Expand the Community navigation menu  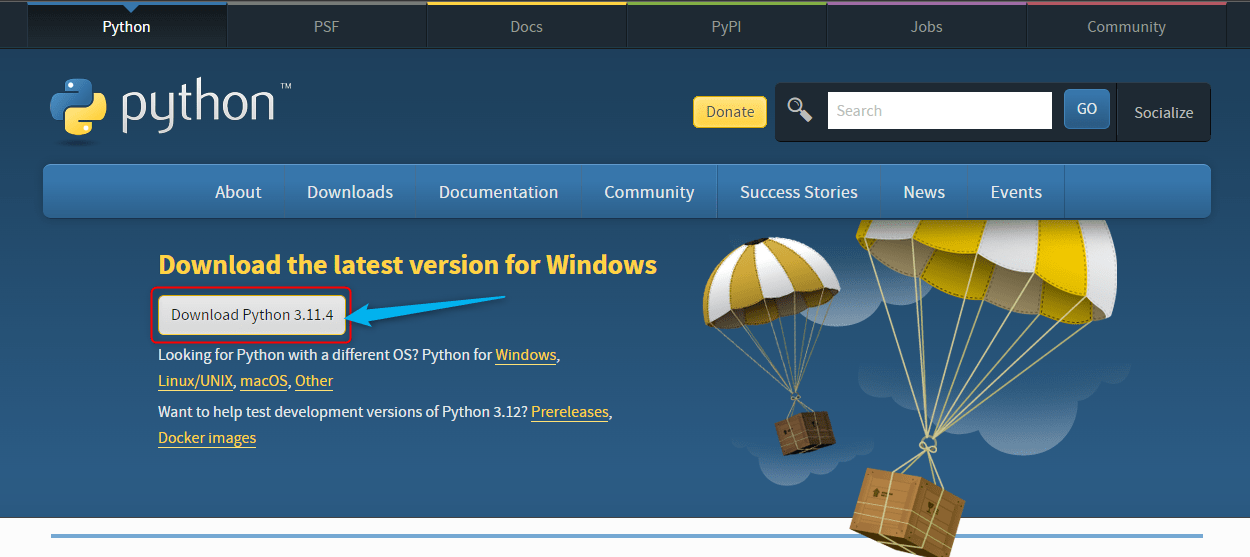[x=649, y=192]
